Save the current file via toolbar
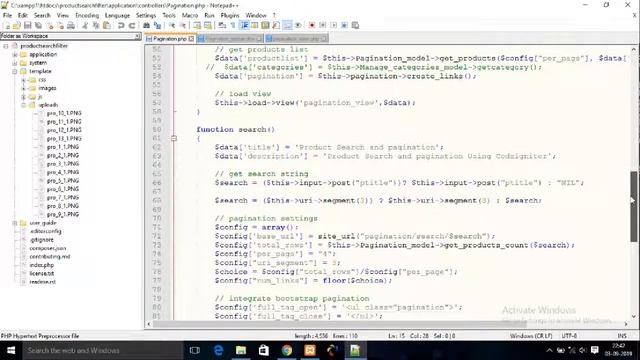640x360 pixels. [x=28, y=25]
